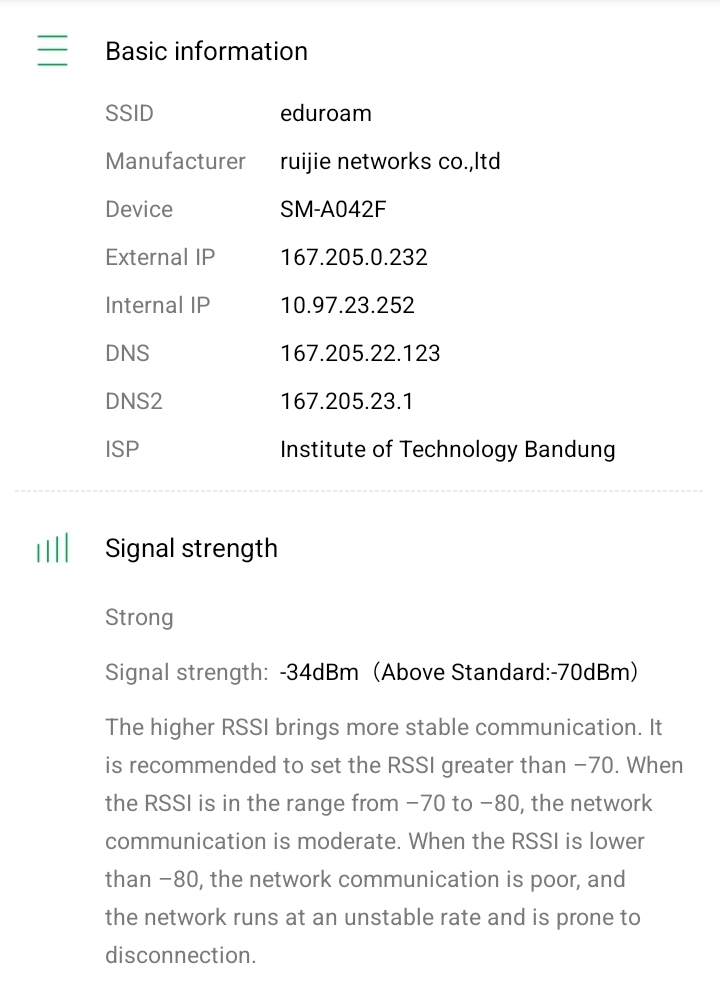Tap the Manufacturer field label
The width and height of the screenshot is (720, 986).
point(175,161)
